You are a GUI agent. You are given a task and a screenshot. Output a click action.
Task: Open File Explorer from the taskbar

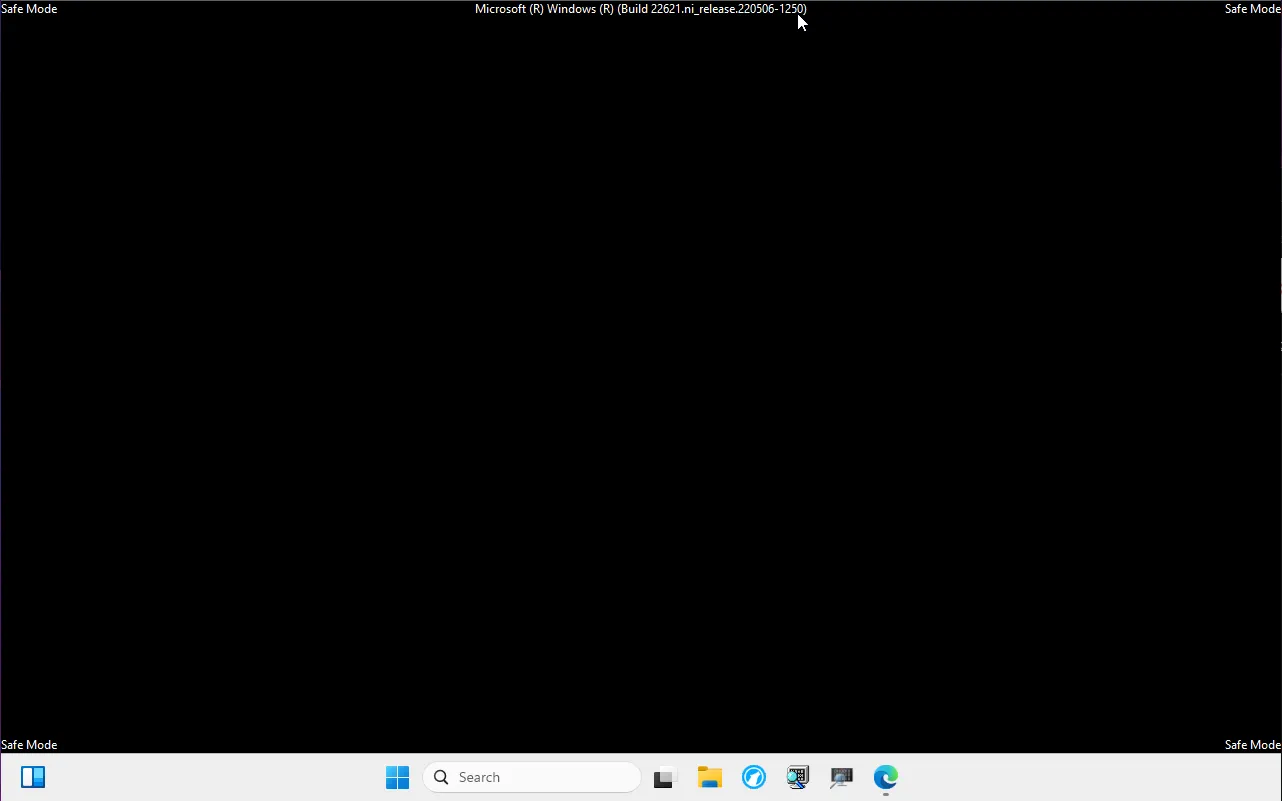tap(710, 777)
